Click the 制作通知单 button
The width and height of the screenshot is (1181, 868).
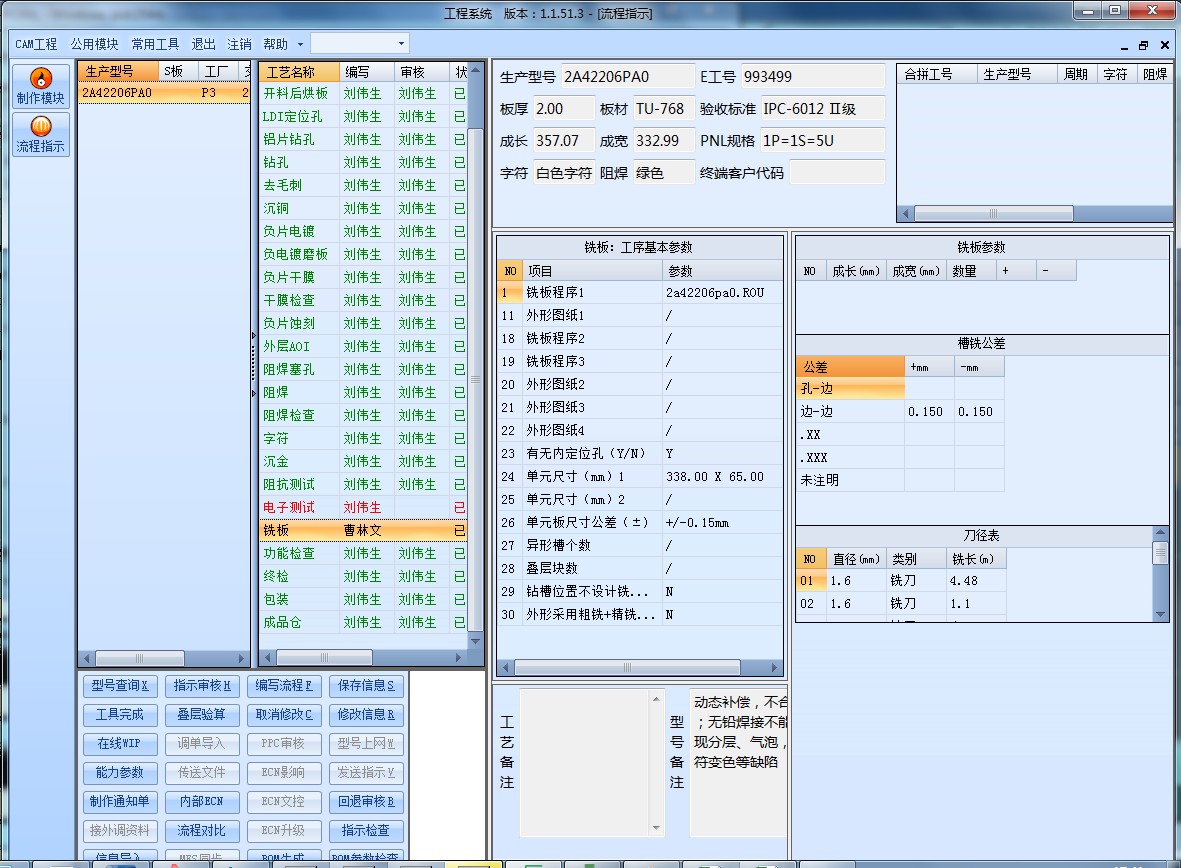click(120, 802)
